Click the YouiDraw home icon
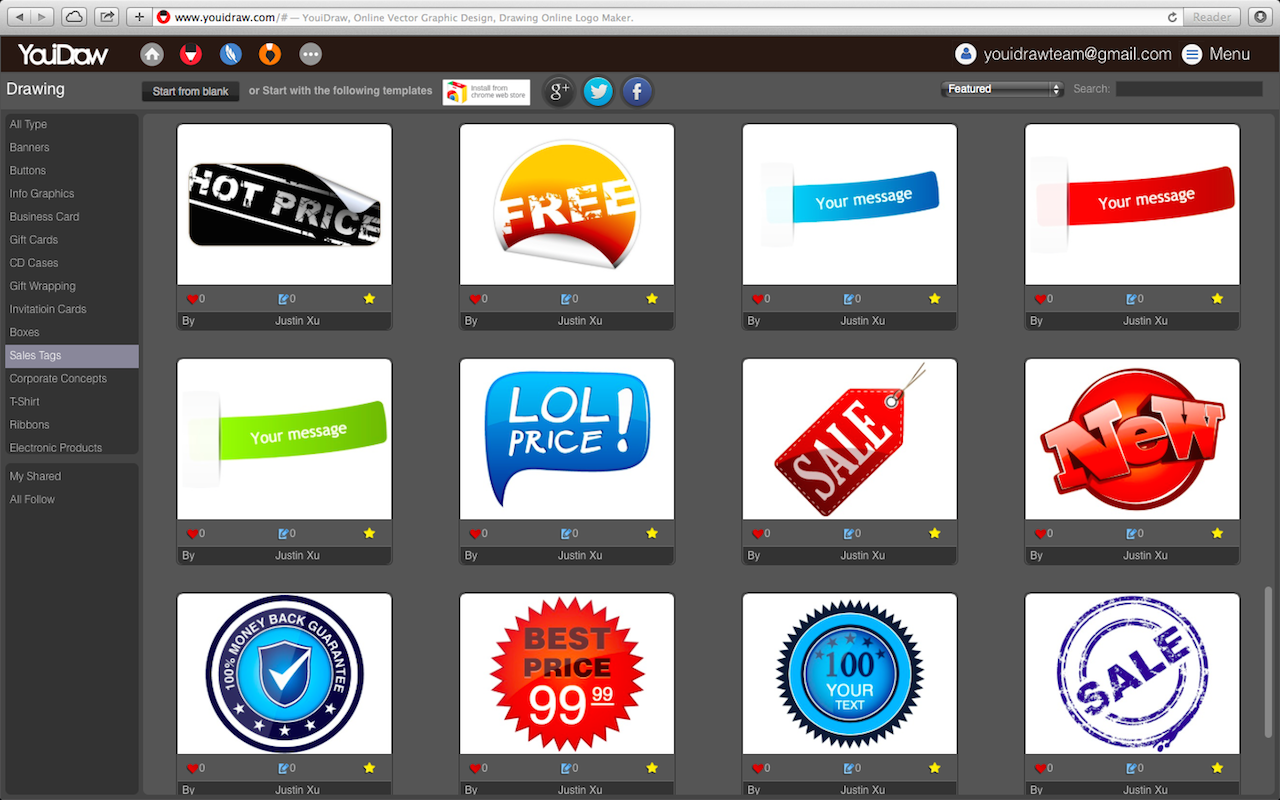The width and height of the screenshot is (1280, 800). pyautogui.click(x=151, y=54)
